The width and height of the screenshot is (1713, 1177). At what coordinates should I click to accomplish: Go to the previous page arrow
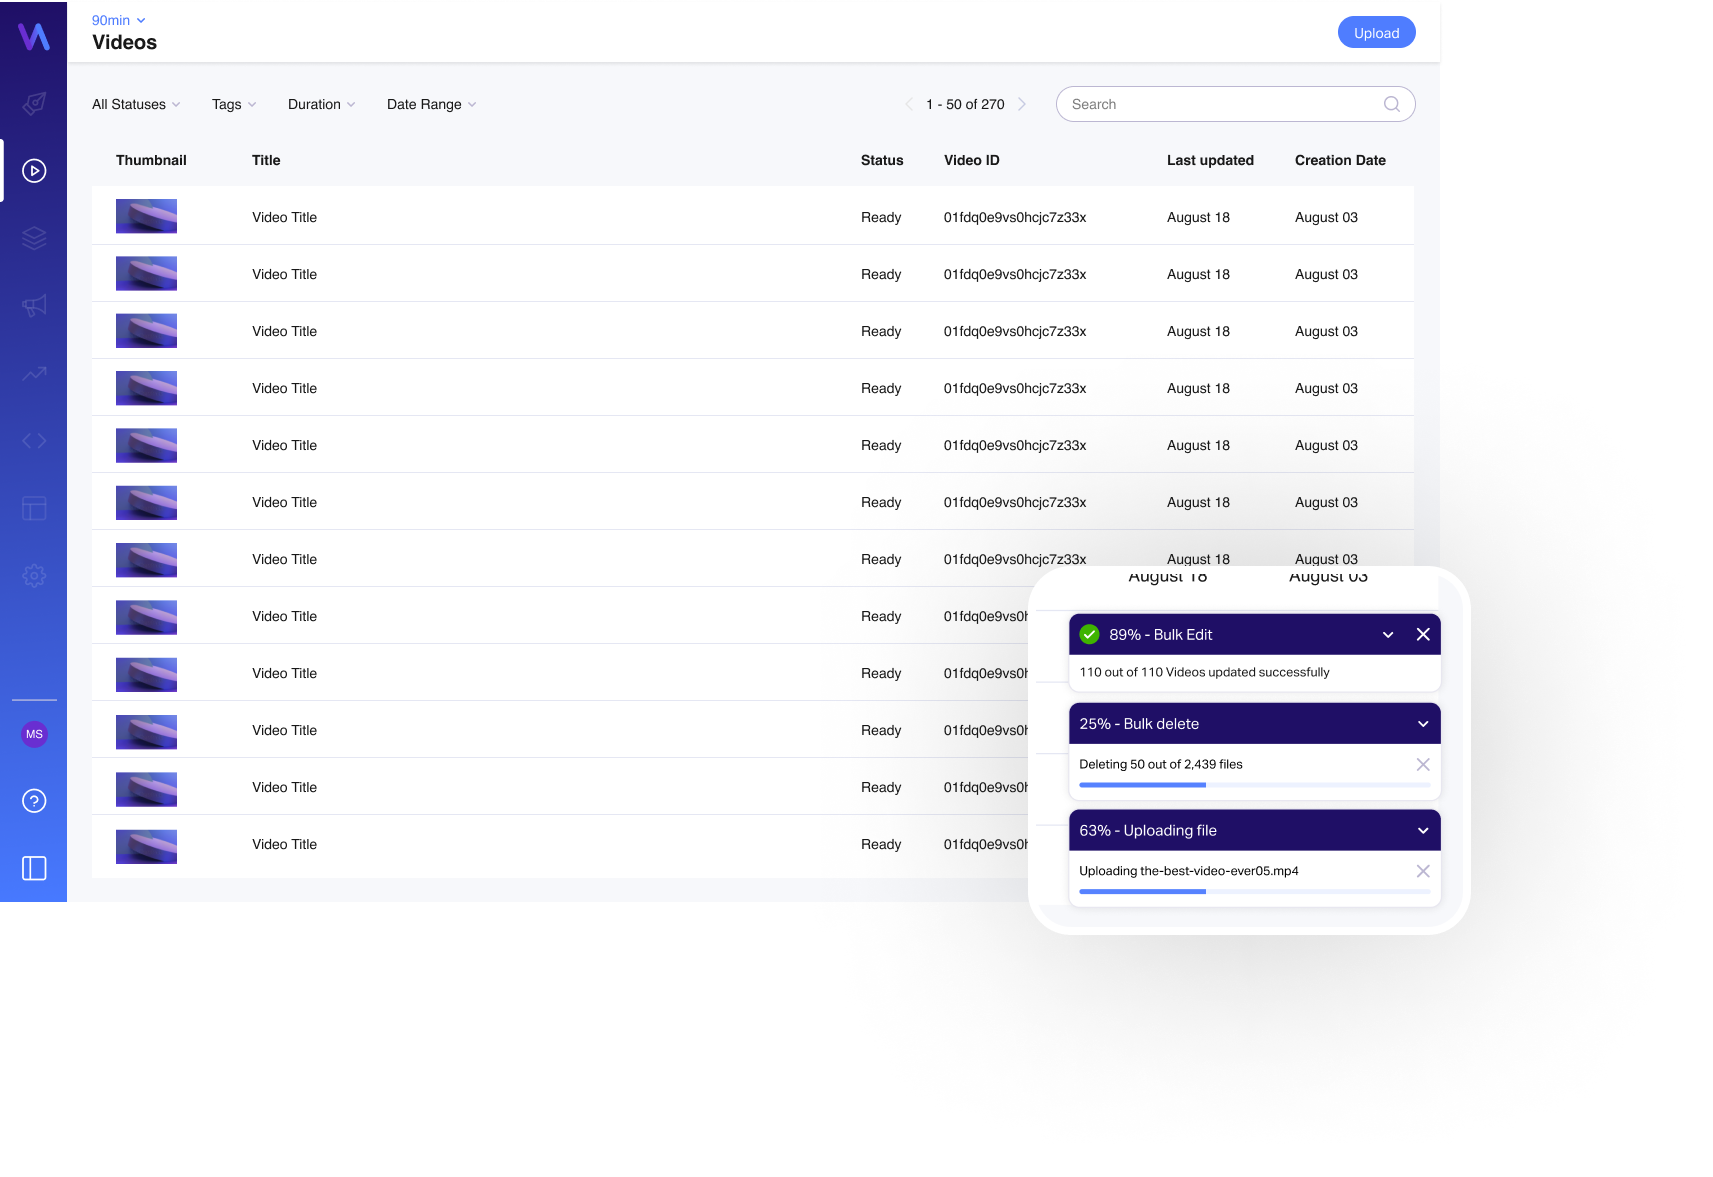coord(909,104)
